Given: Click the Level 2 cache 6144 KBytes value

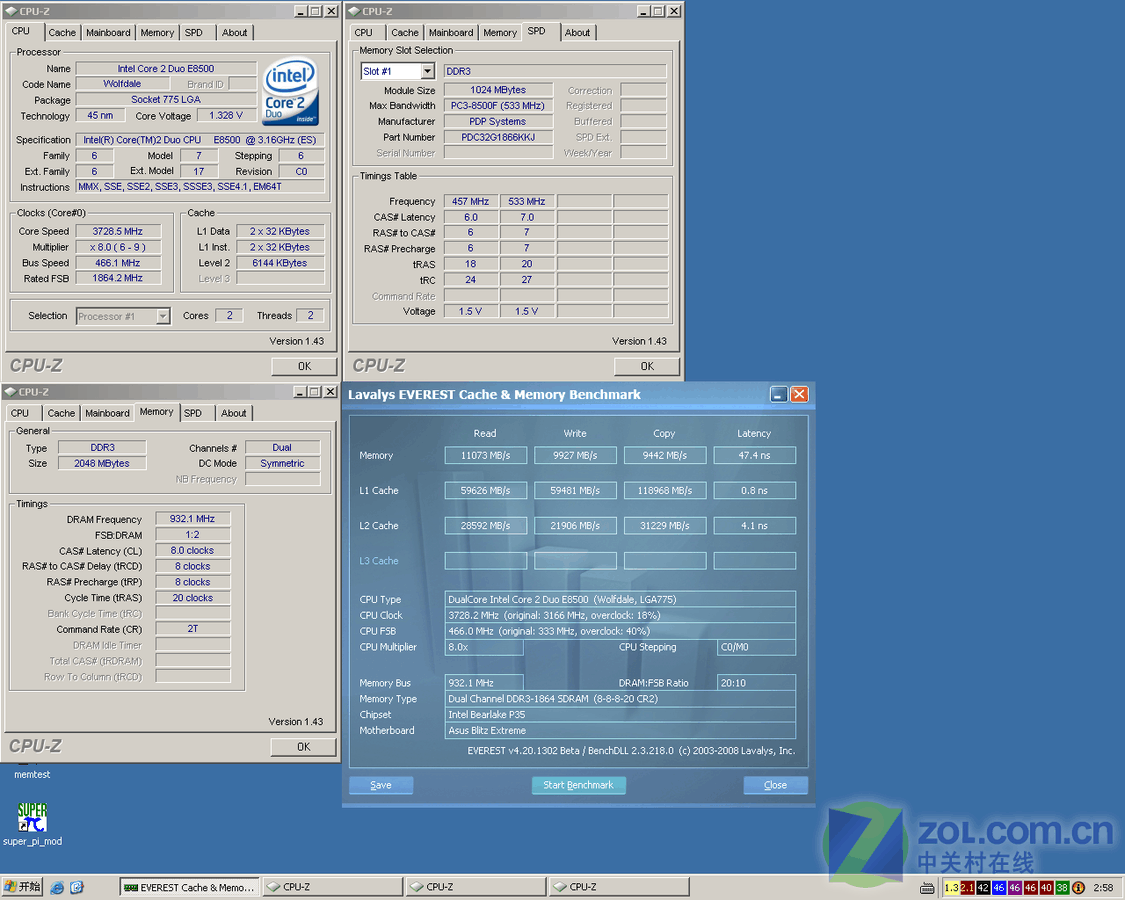Looking at the screenshot, I should coord(280,263).
